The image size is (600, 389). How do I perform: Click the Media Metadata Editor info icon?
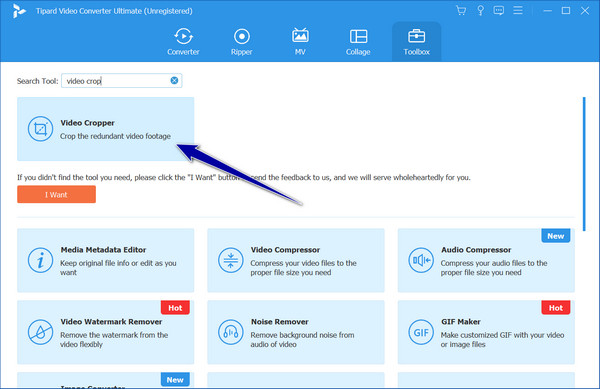point(40,260)
